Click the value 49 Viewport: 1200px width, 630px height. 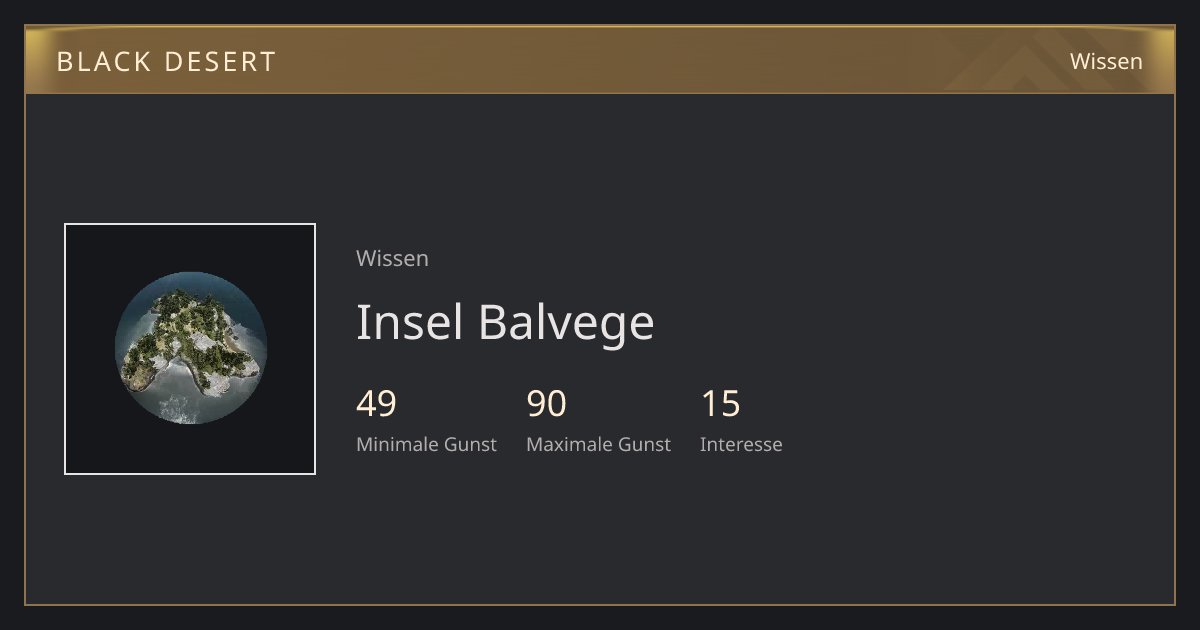click(376, 404)
